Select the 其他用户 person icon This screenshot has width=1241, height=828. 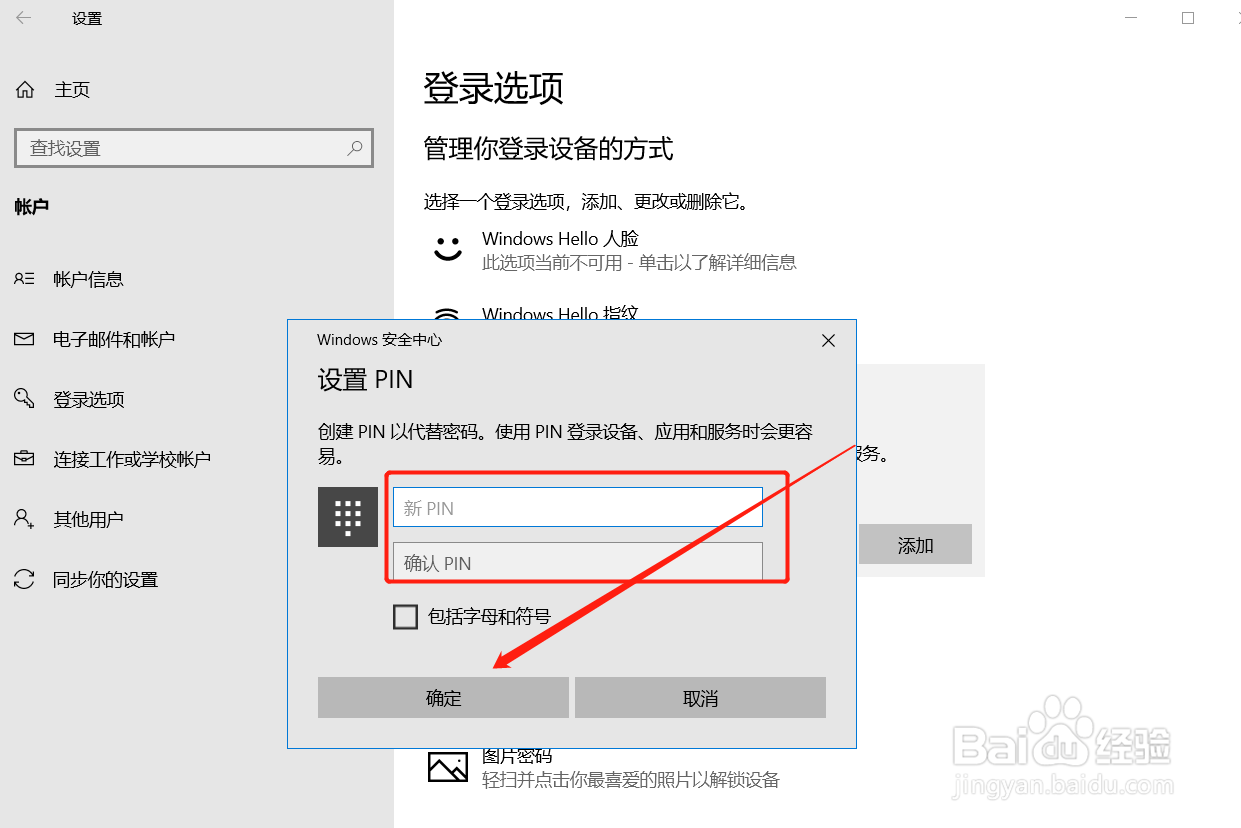pyautogui.click(x=25, y=519)
